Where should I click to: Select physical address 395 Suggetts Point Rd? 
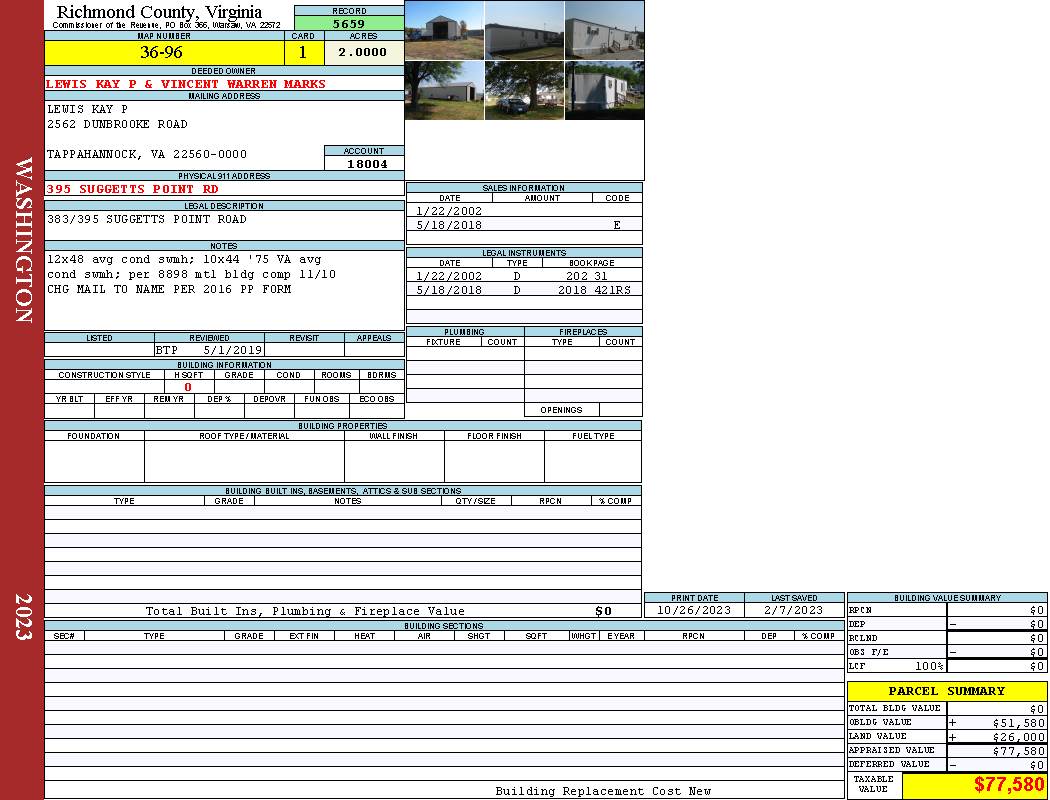pos(132,189)
